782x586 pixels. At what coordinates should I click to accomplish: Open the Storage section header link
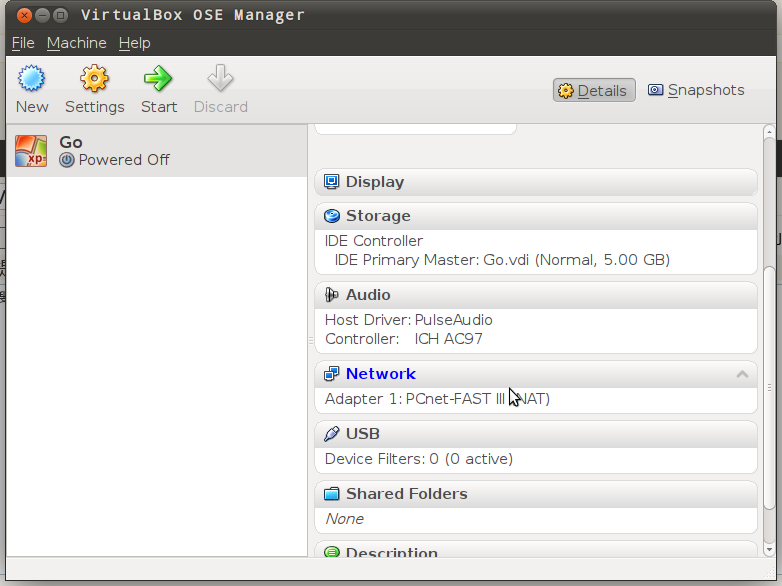tap(379, 216)
